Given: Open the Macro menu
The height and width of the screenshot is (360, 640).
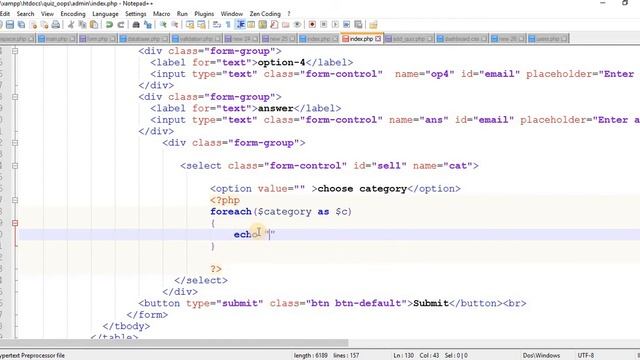Looking at the screenshot, I should (x=161, y=13).
